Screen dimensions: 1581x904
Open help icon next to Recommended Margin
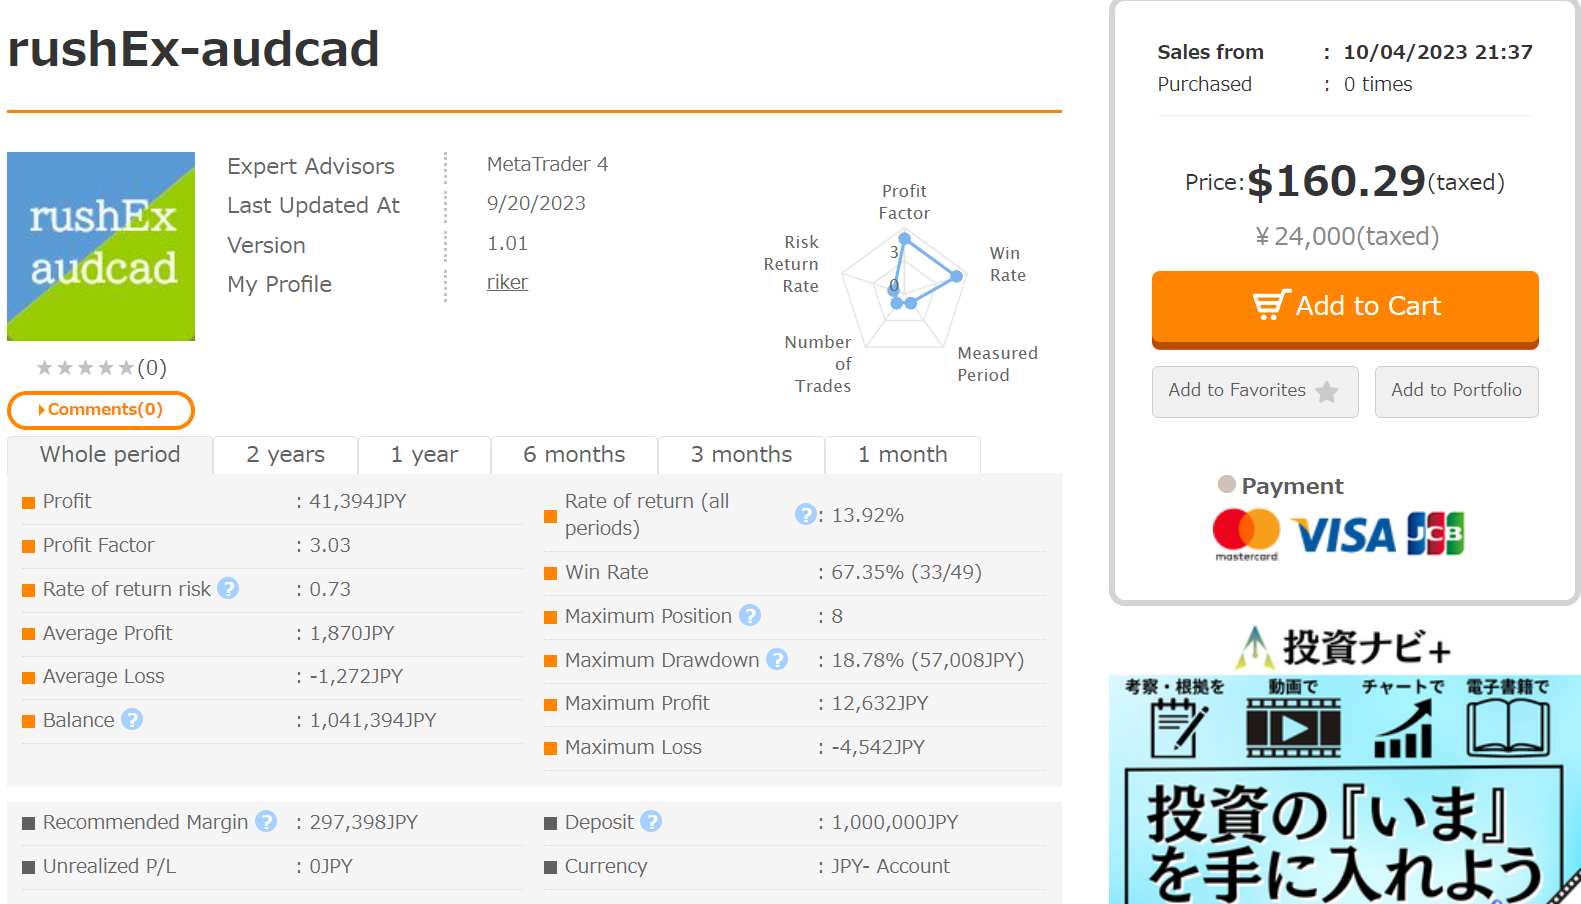point(266,821)
